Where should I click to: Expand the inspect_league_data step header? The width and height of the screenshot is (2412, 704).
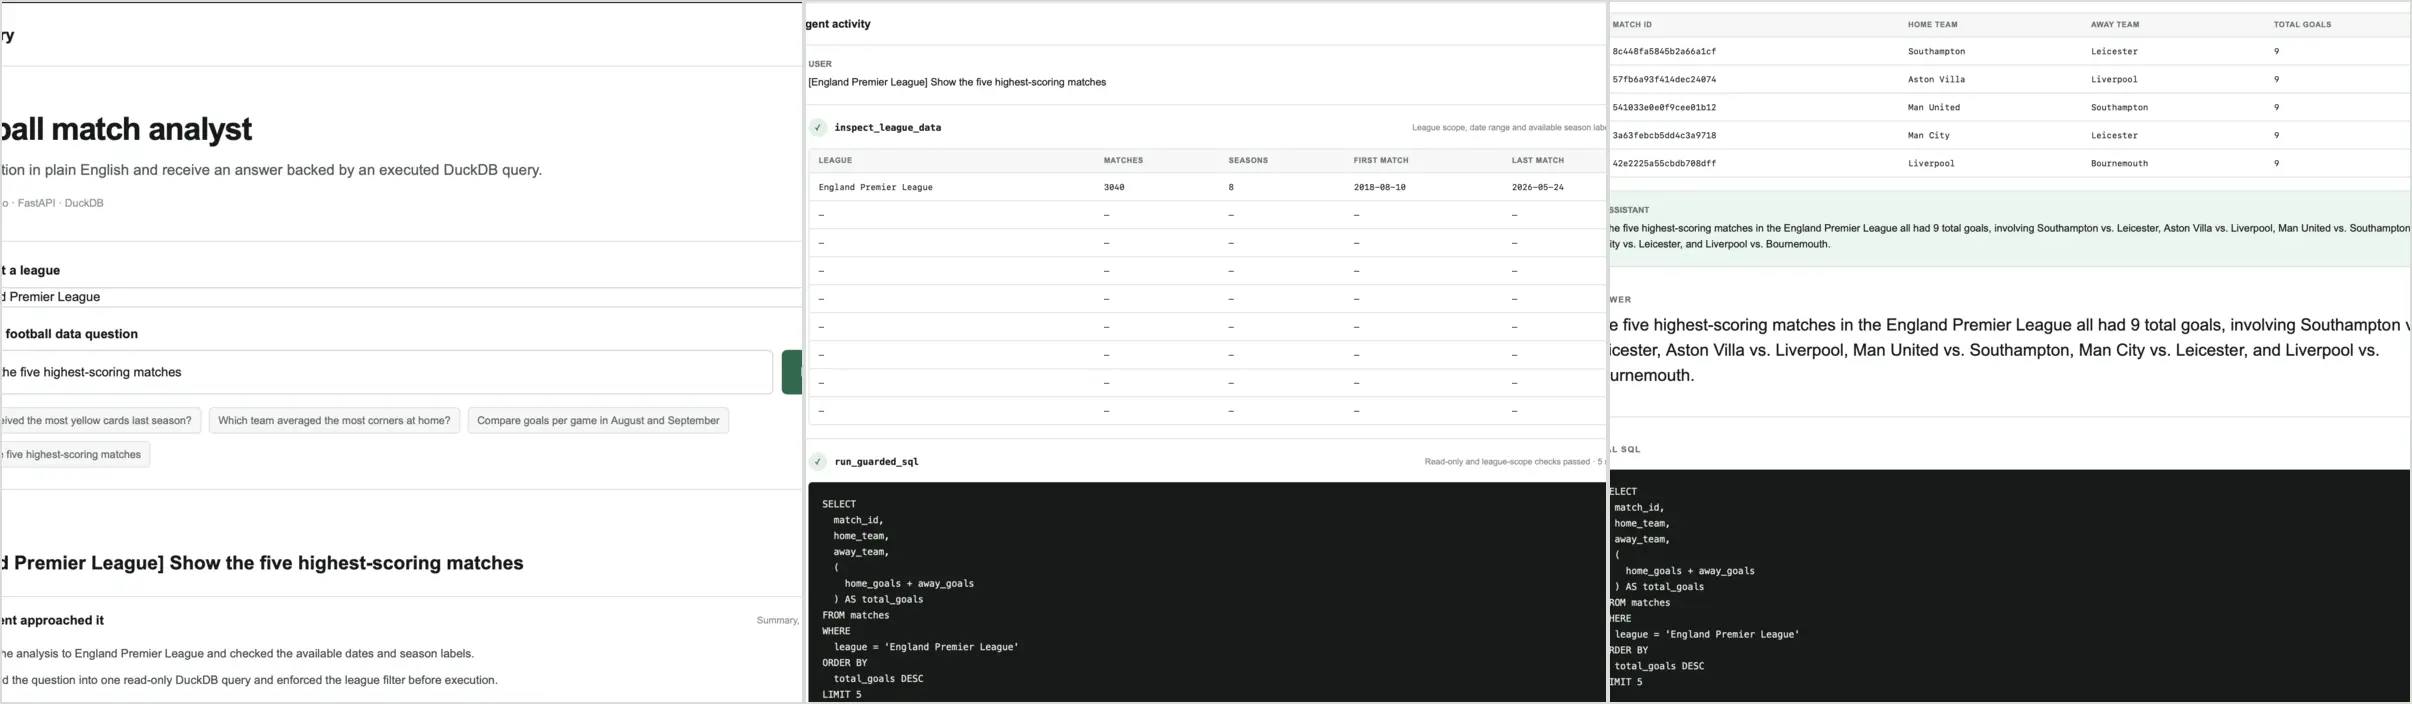pyautogui.click(x=1207, y=128)
